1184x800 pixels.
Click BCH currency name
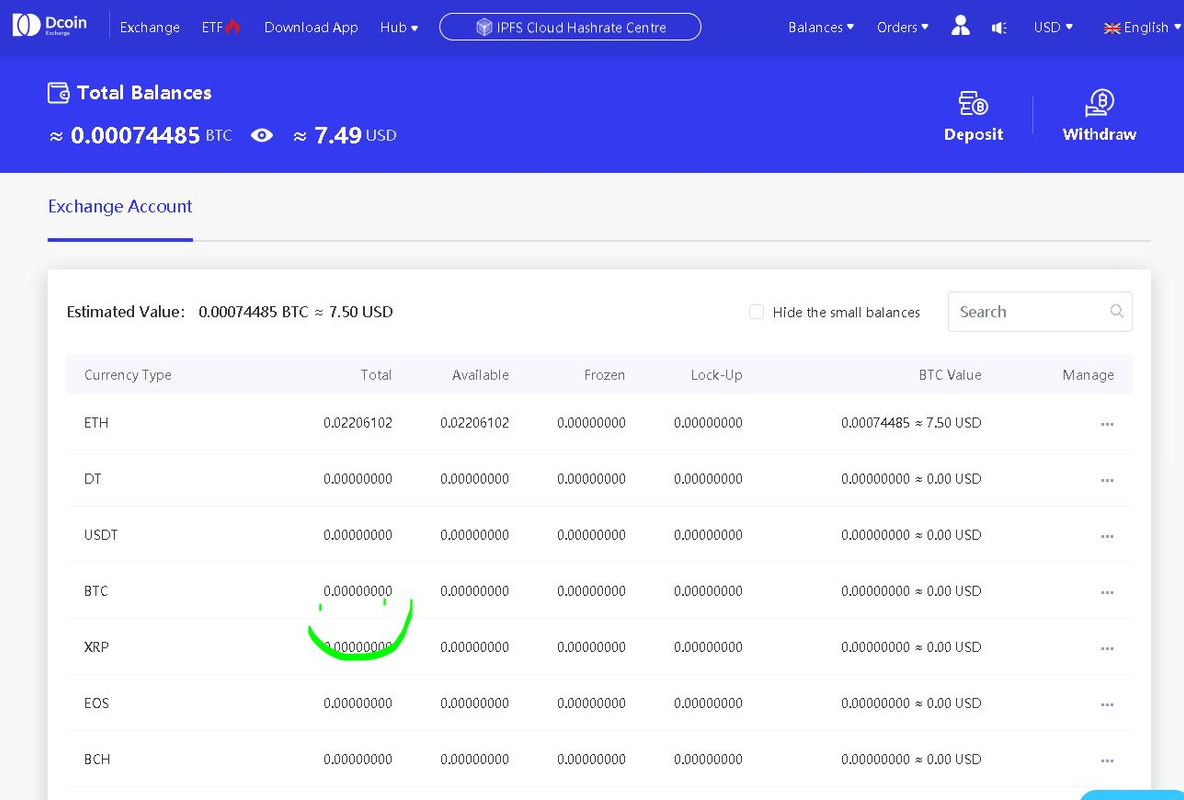pyautogui.click(x=97, y=758)
